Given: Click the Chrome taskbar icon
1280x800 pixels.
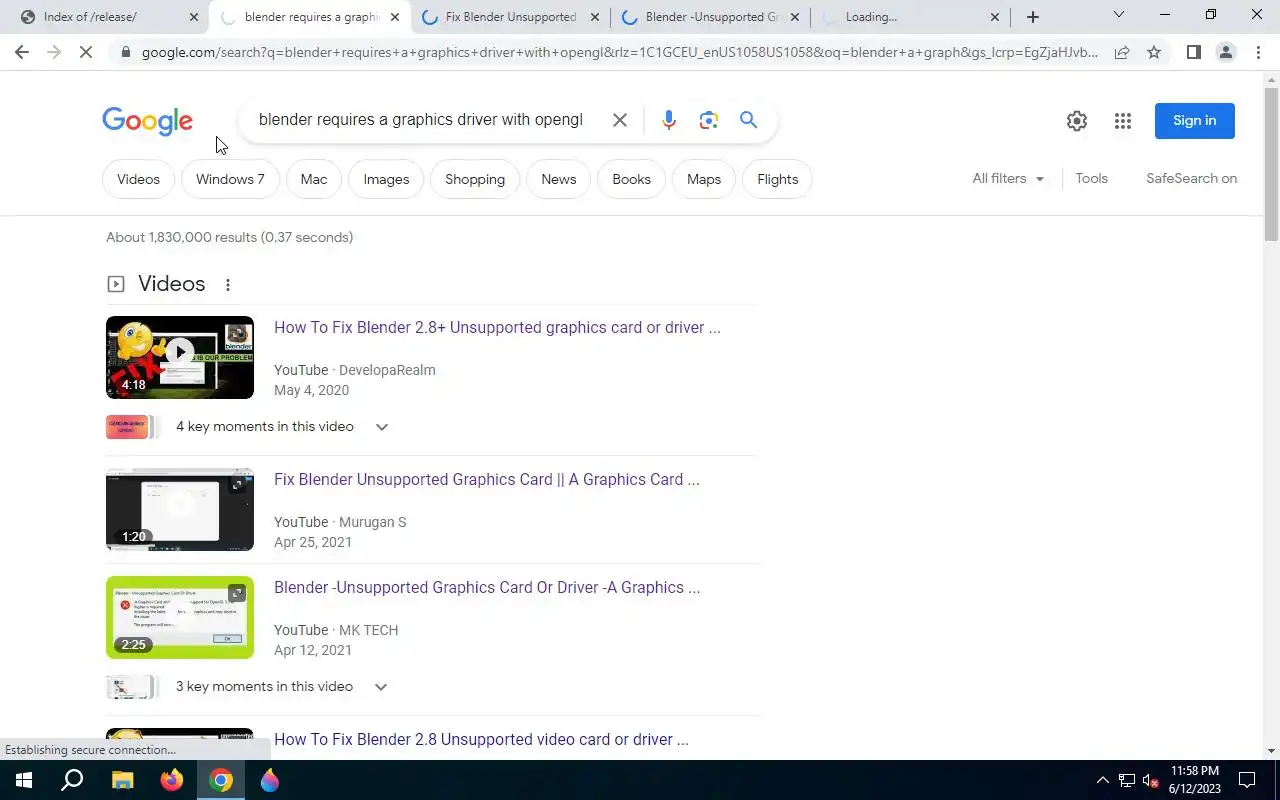Looking at the screenshot, I should (x=221, y=780).
